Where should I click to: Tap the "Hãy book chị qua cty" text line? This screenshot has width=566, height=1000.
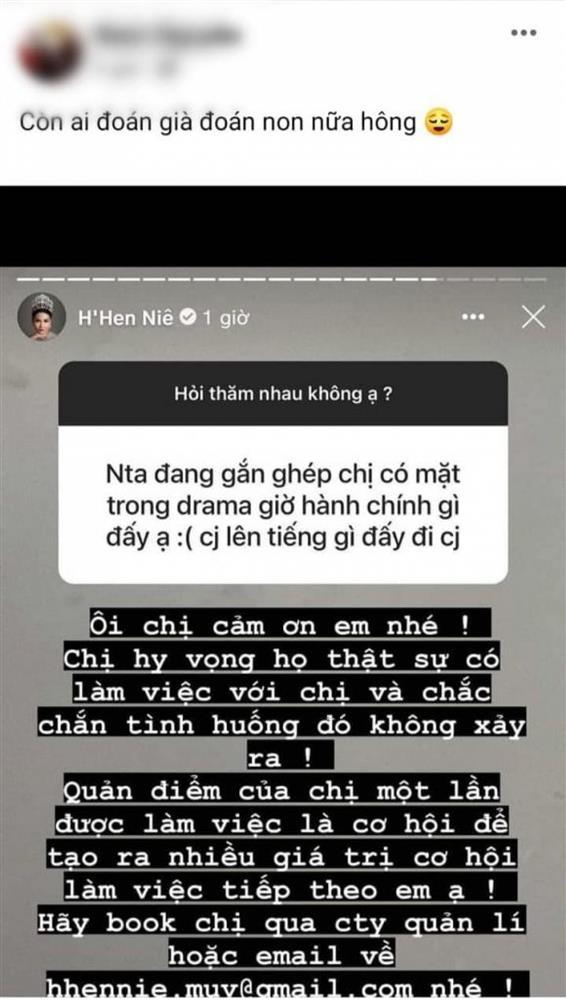click(x=281, y=924)
